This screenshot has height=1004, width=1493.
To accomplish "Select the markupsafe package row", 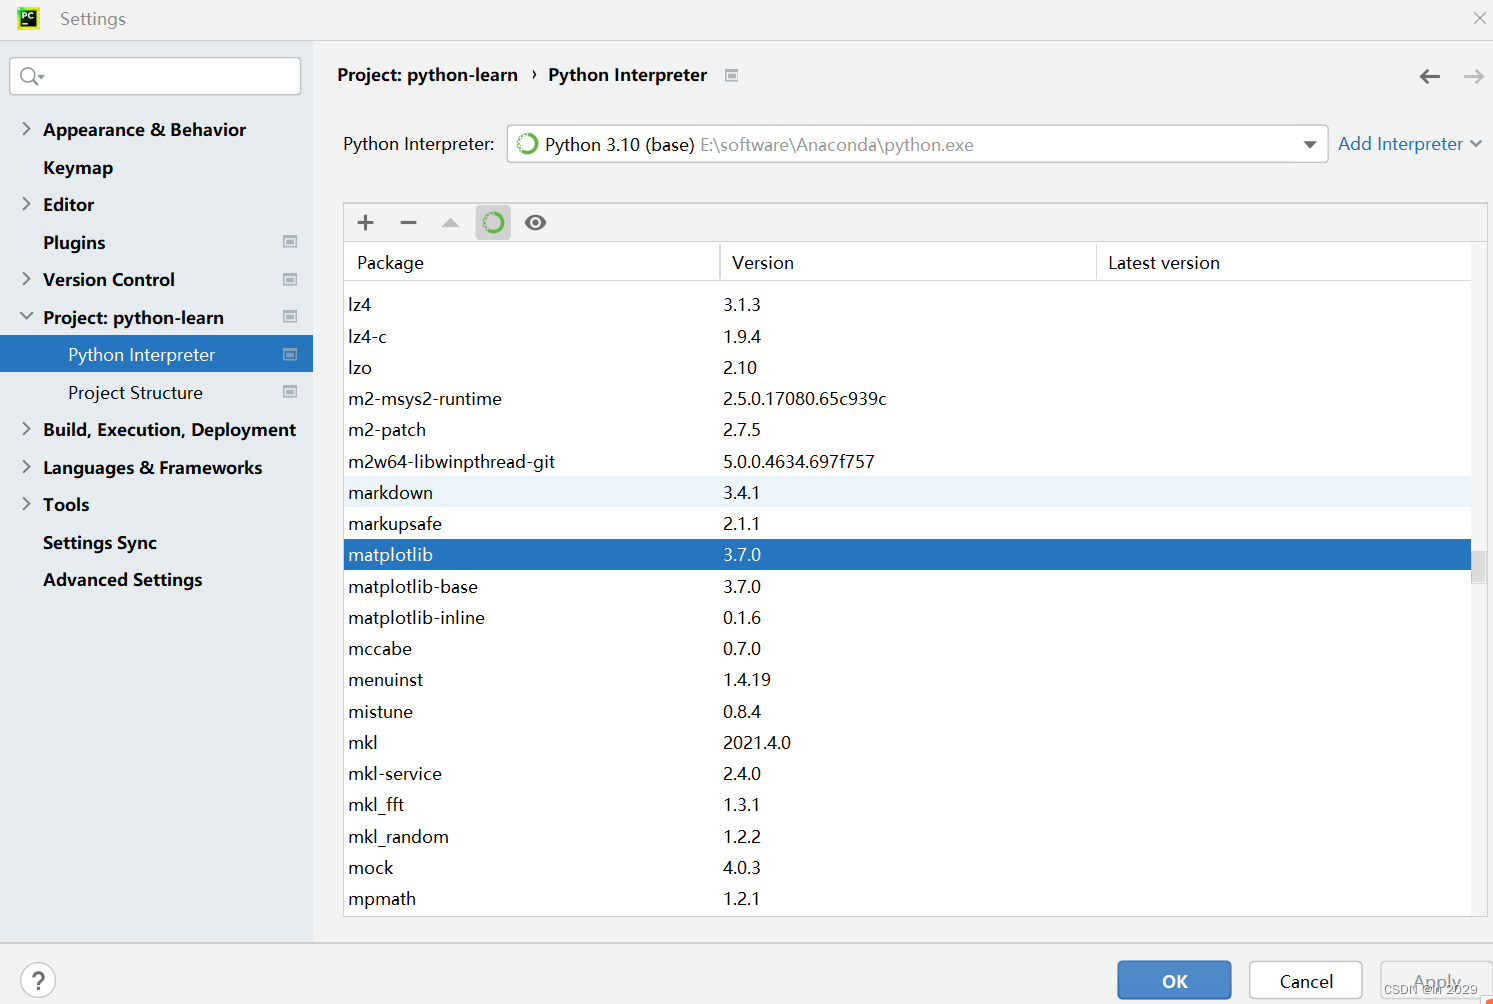I will pos(907,523).
